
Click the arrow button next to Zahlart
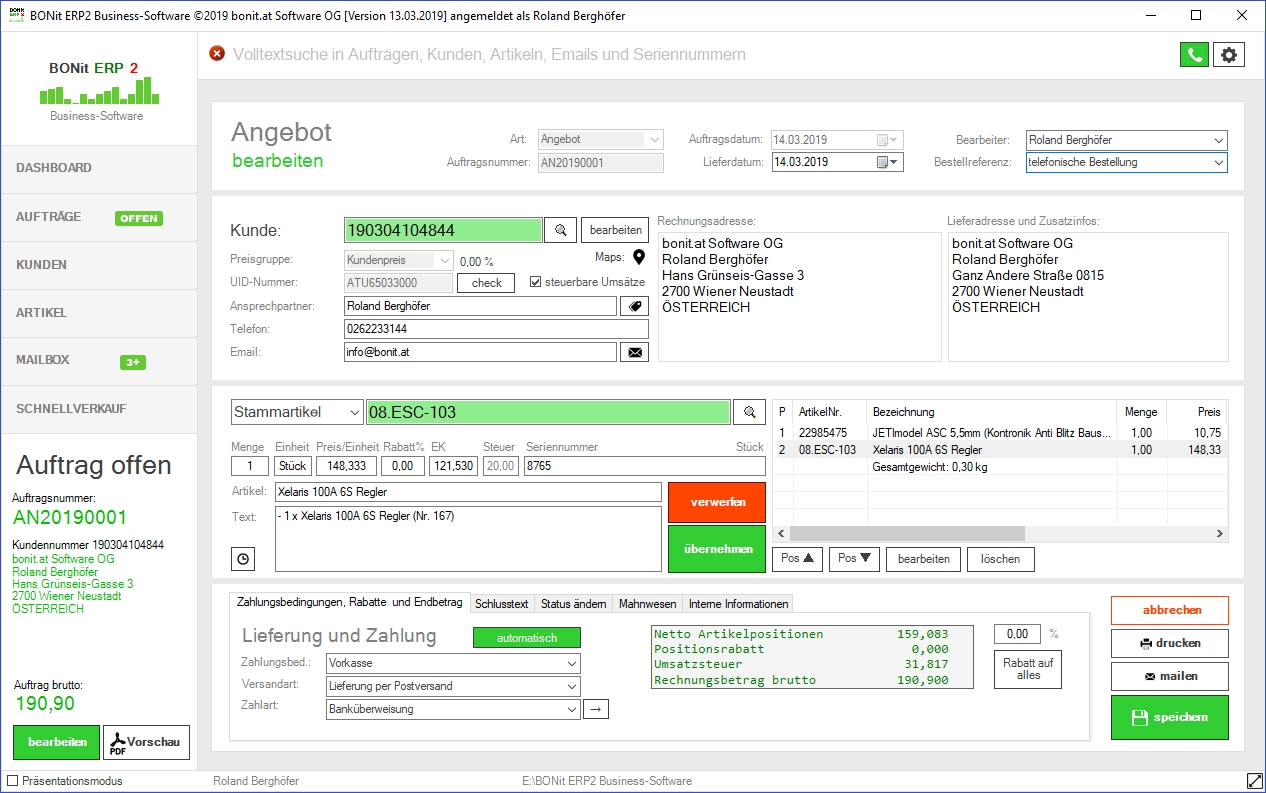[597, 709]
